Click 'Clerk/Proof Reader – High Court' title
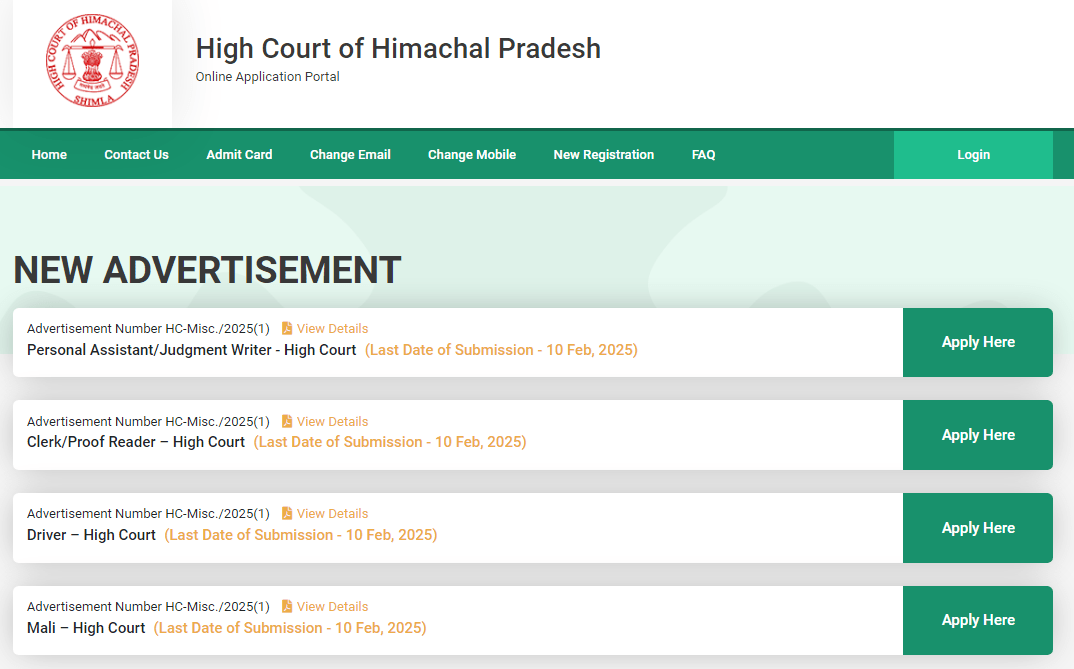Image resolution: width=1074 pixels, height=669 pixels. [136, 442]
